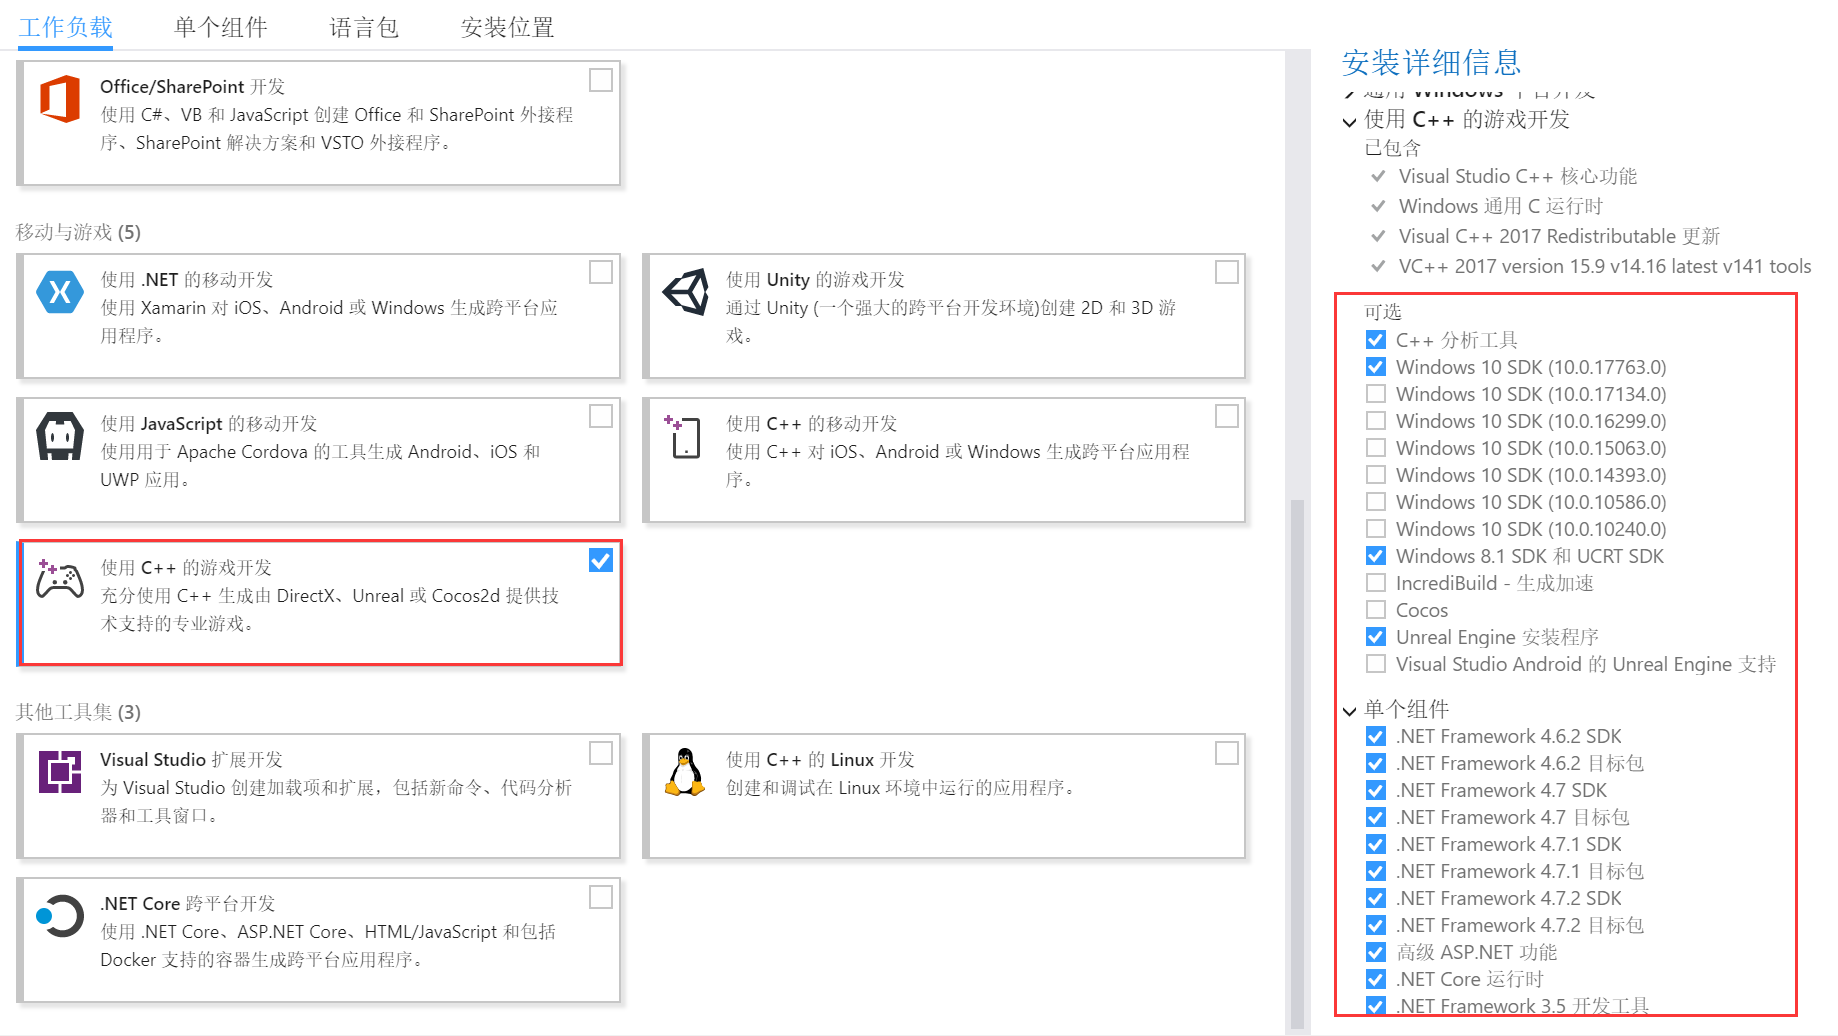
Task: Click the Visual Studio extension development icon
Action: click(x=59, y=772)
